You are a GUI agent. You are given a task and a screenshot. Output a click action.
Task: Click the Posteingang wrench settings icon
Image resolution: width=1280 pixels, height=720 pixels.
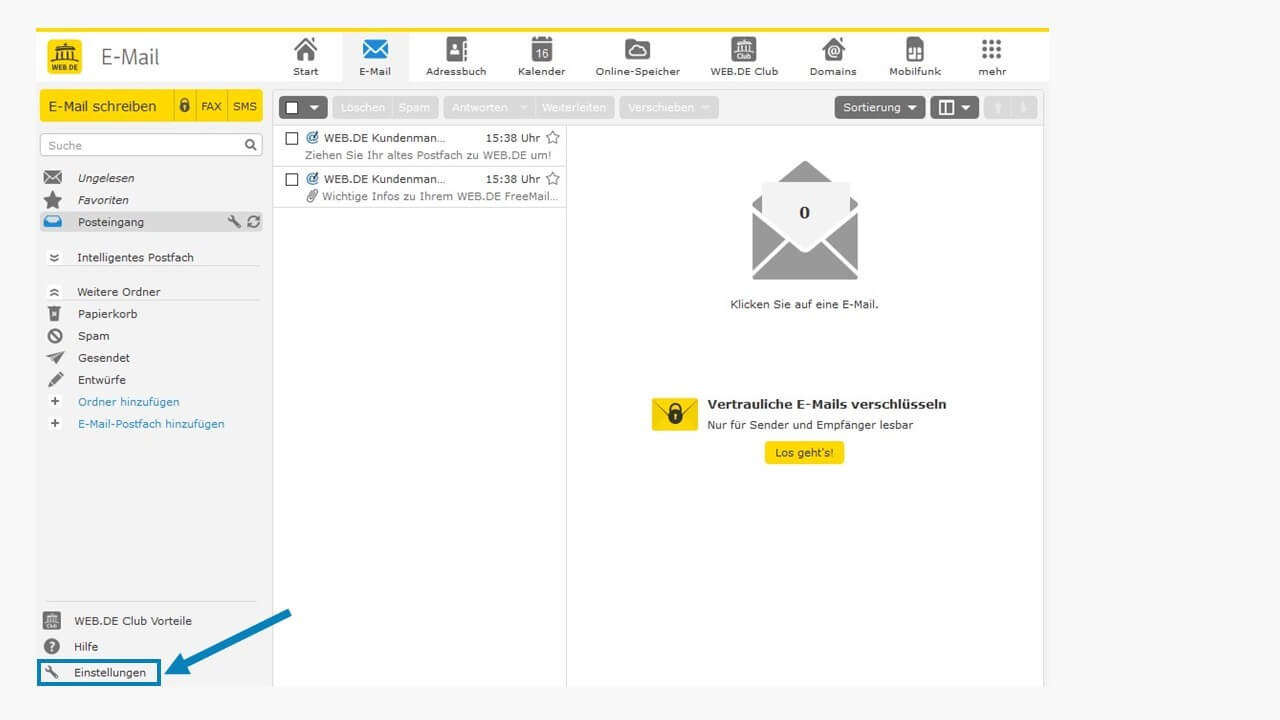pyautogui.click(x=234, y=222)
